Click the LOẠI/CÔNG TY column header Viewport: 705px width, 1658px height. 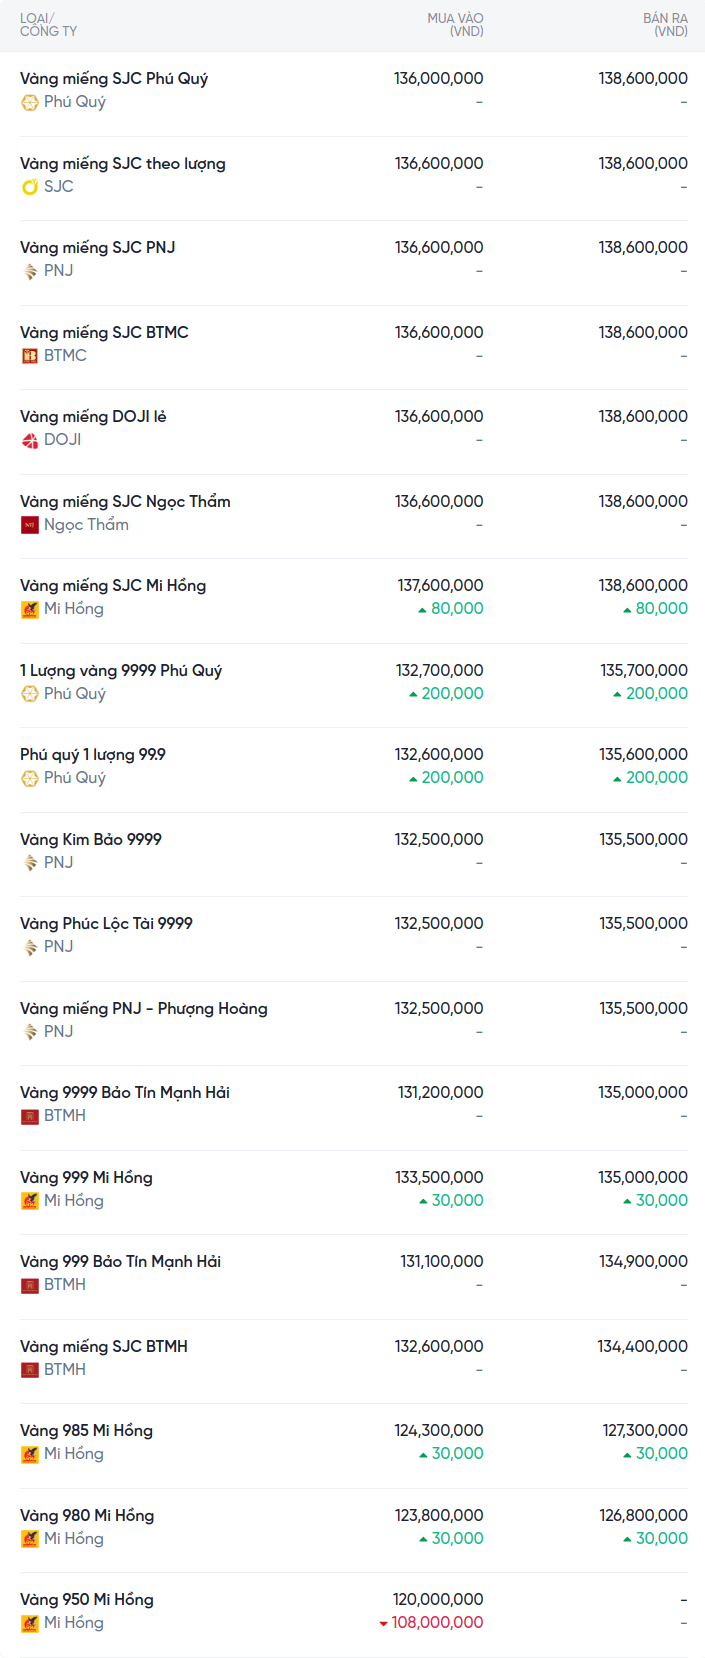[48, 25]
